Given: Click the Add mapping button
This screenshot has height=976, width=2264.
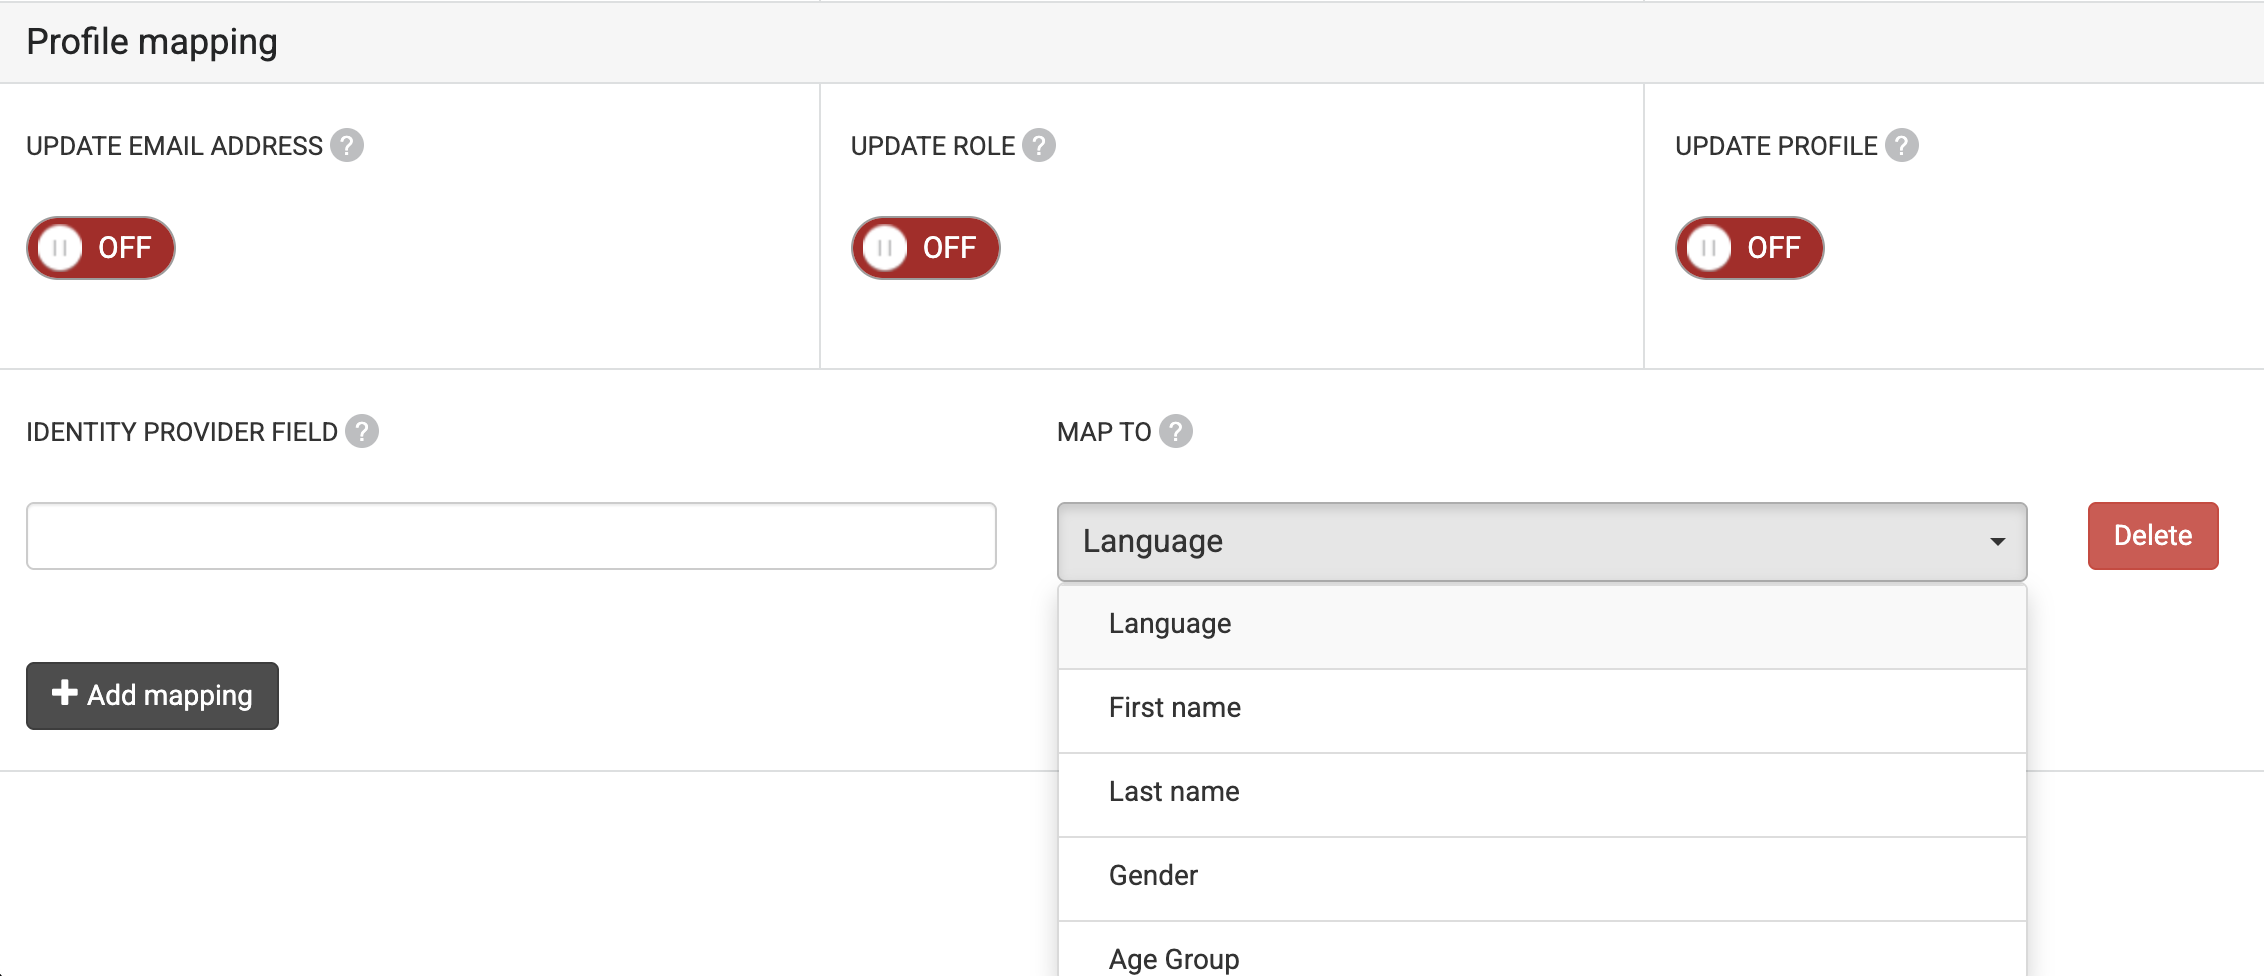Looking at the screenshot, I should tap(152, 696).
